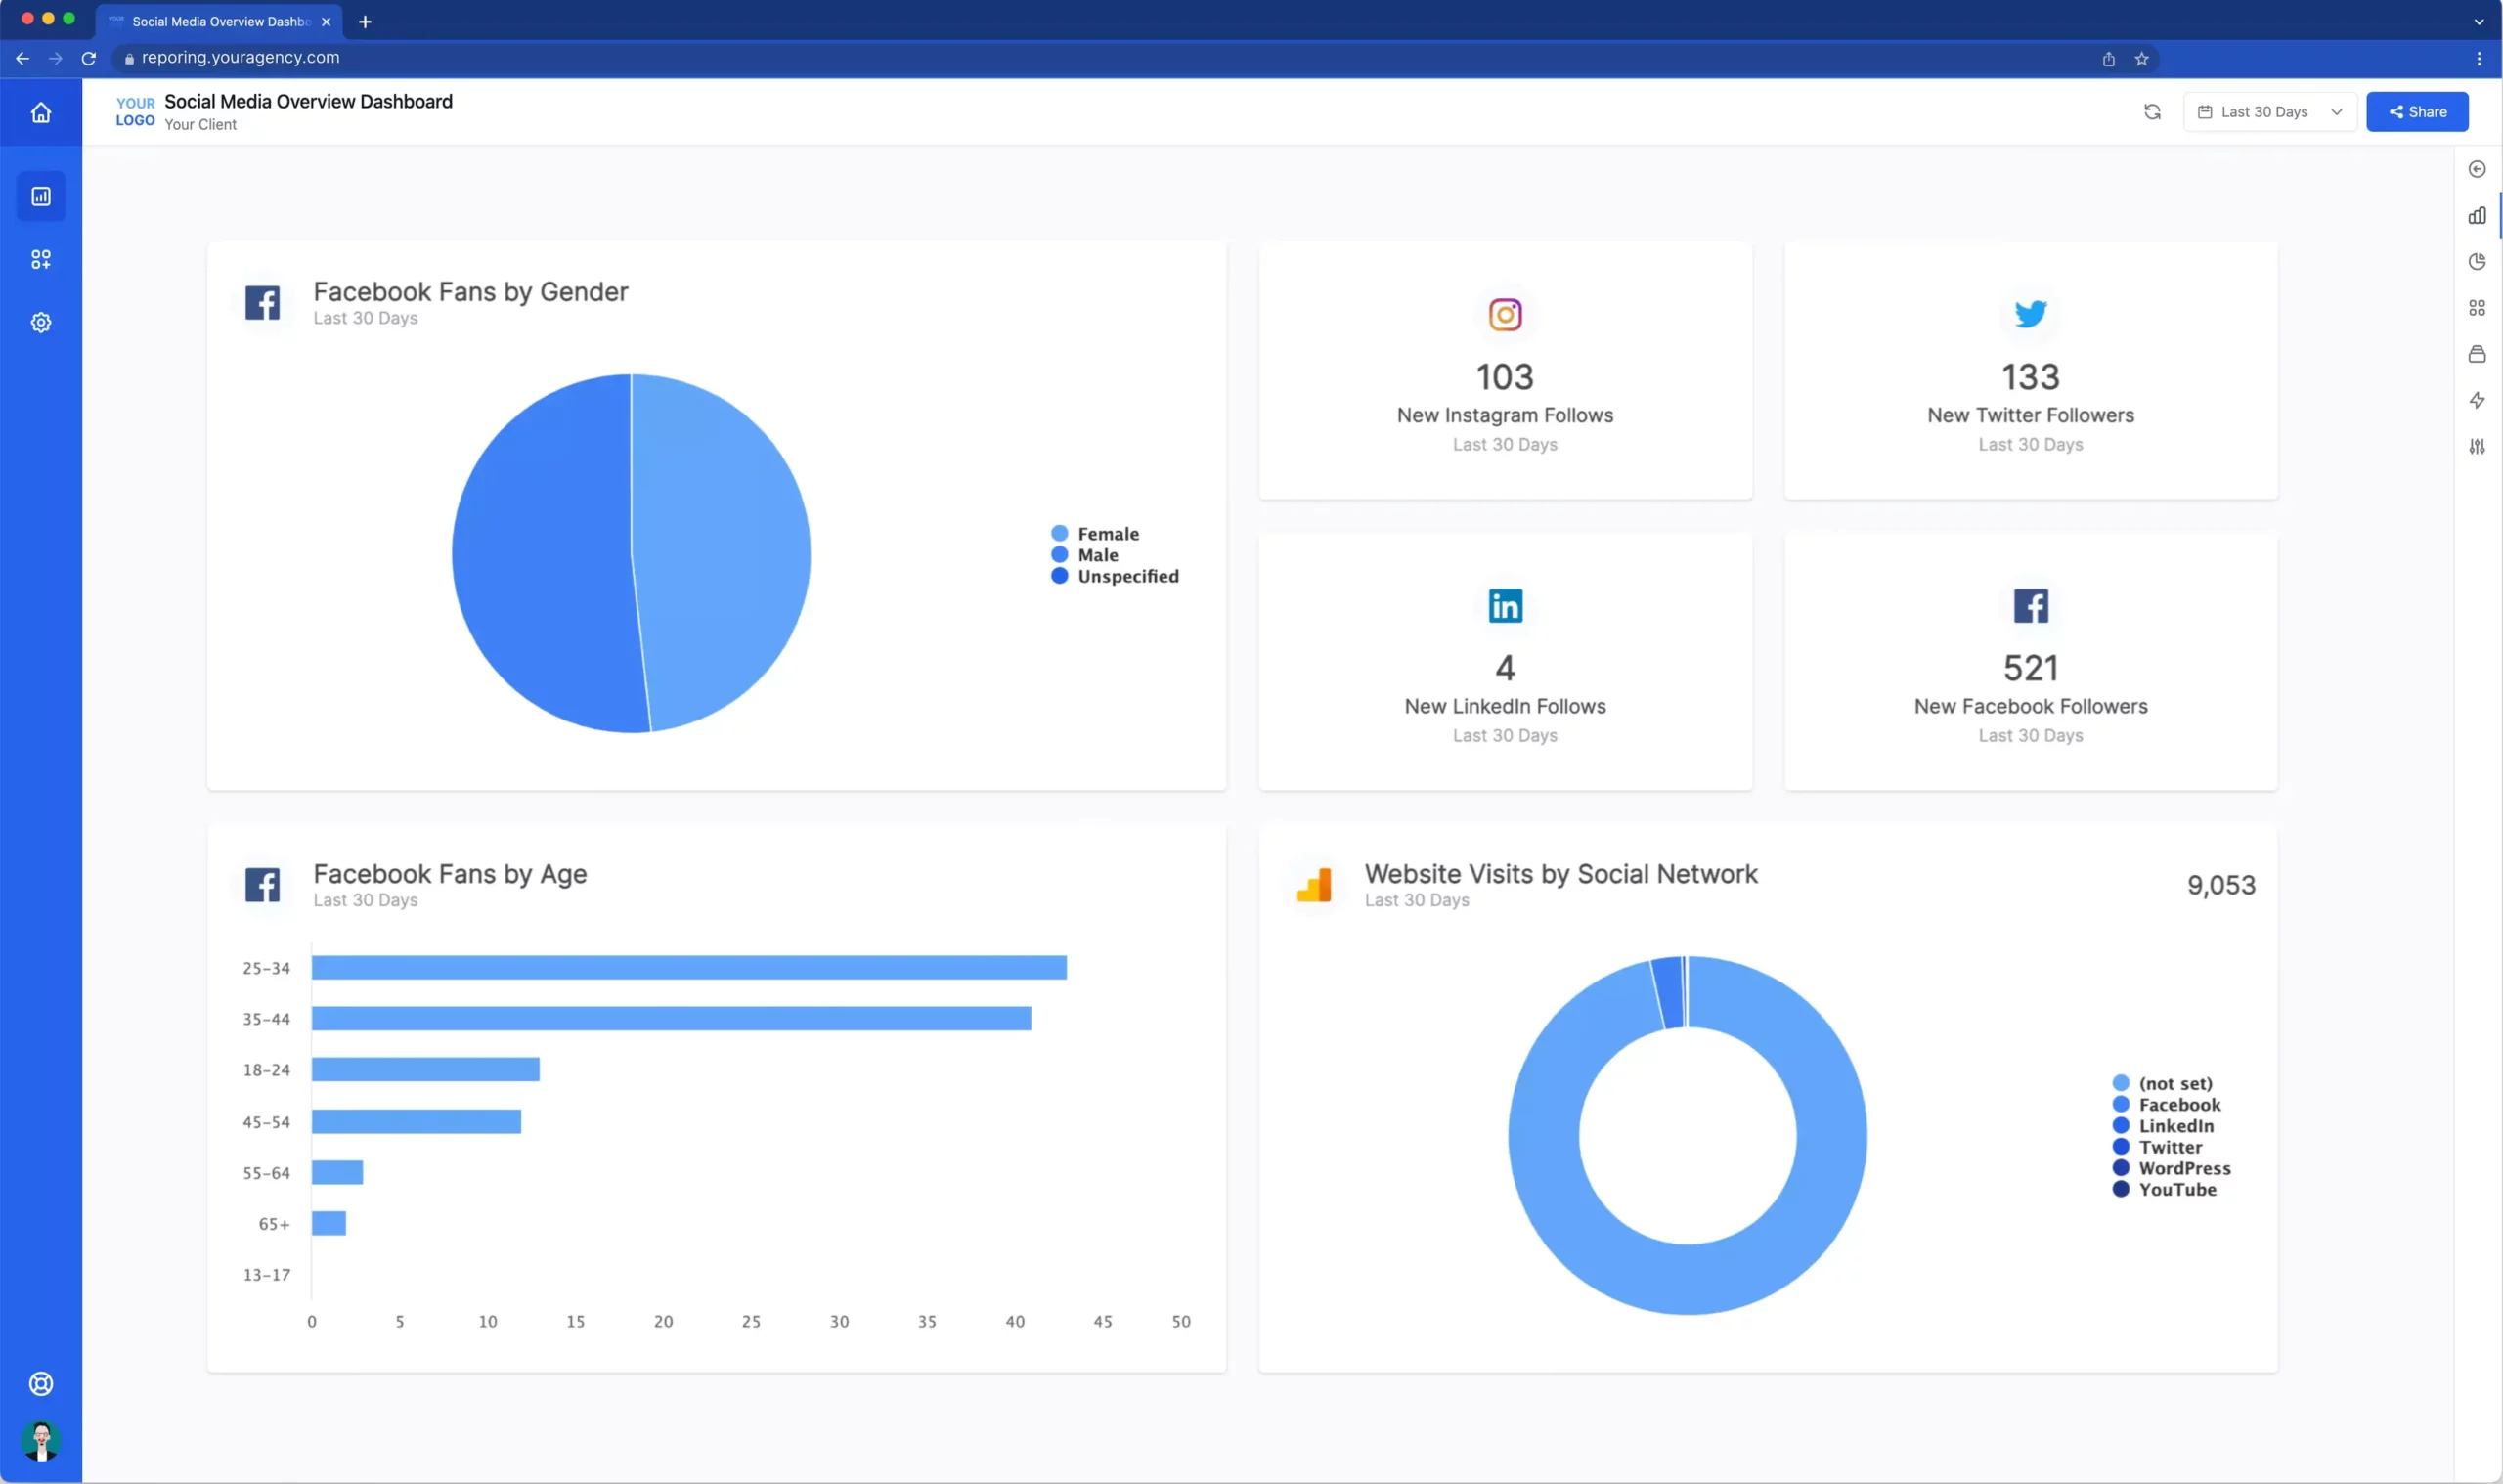Toggle the Unspecified legend entry
The height and width of the screenshot is (1484, 2503).
tap(1115, 576)
